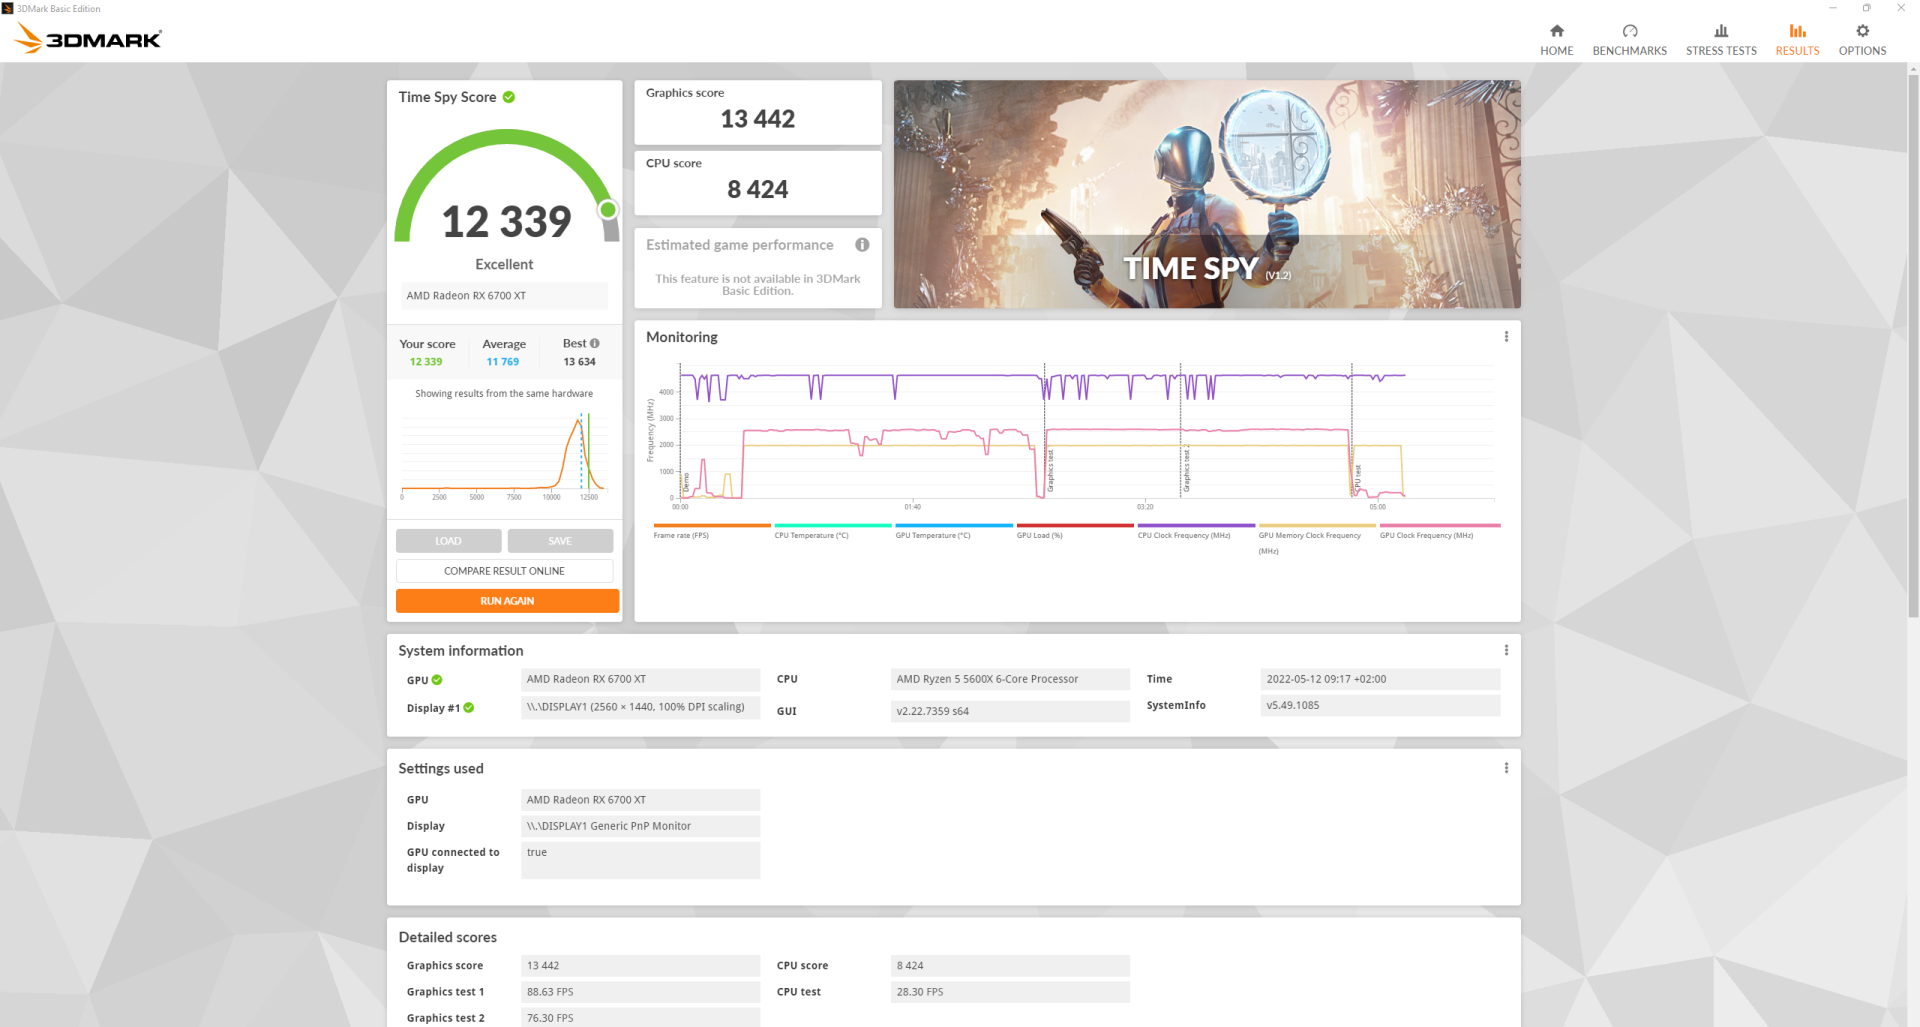Image resolution: width=1920 pixels, height=1027 pixels.
Task: Select CPU test value 28.30 FPS
Action: click(1010, 992)
